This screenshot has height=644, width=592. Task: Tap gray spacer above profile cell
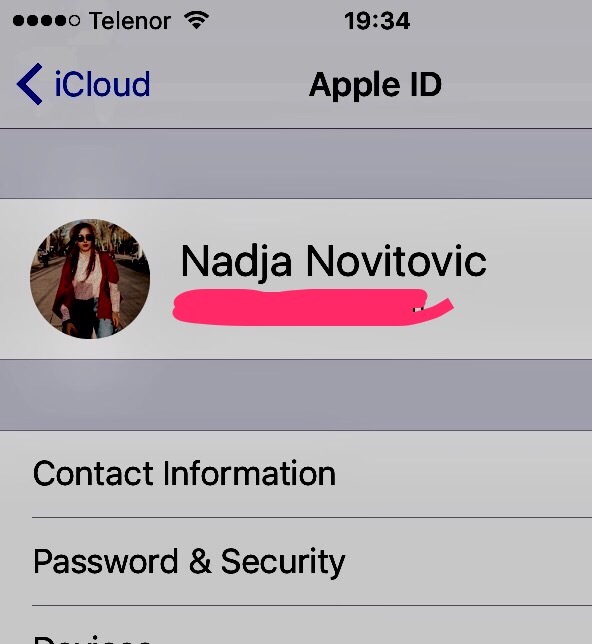[296, 163]
